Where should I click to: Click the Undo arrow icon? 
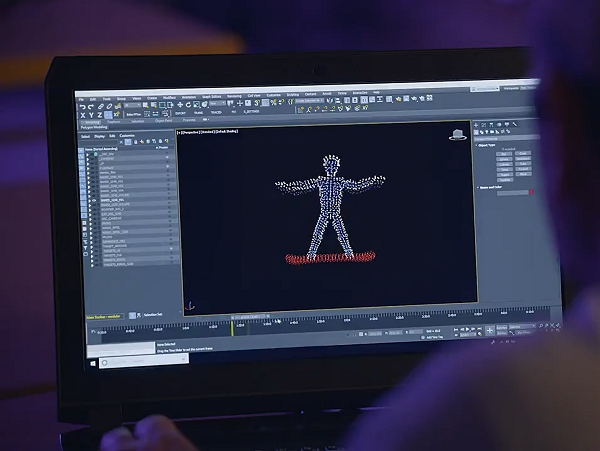coord(83,107)
